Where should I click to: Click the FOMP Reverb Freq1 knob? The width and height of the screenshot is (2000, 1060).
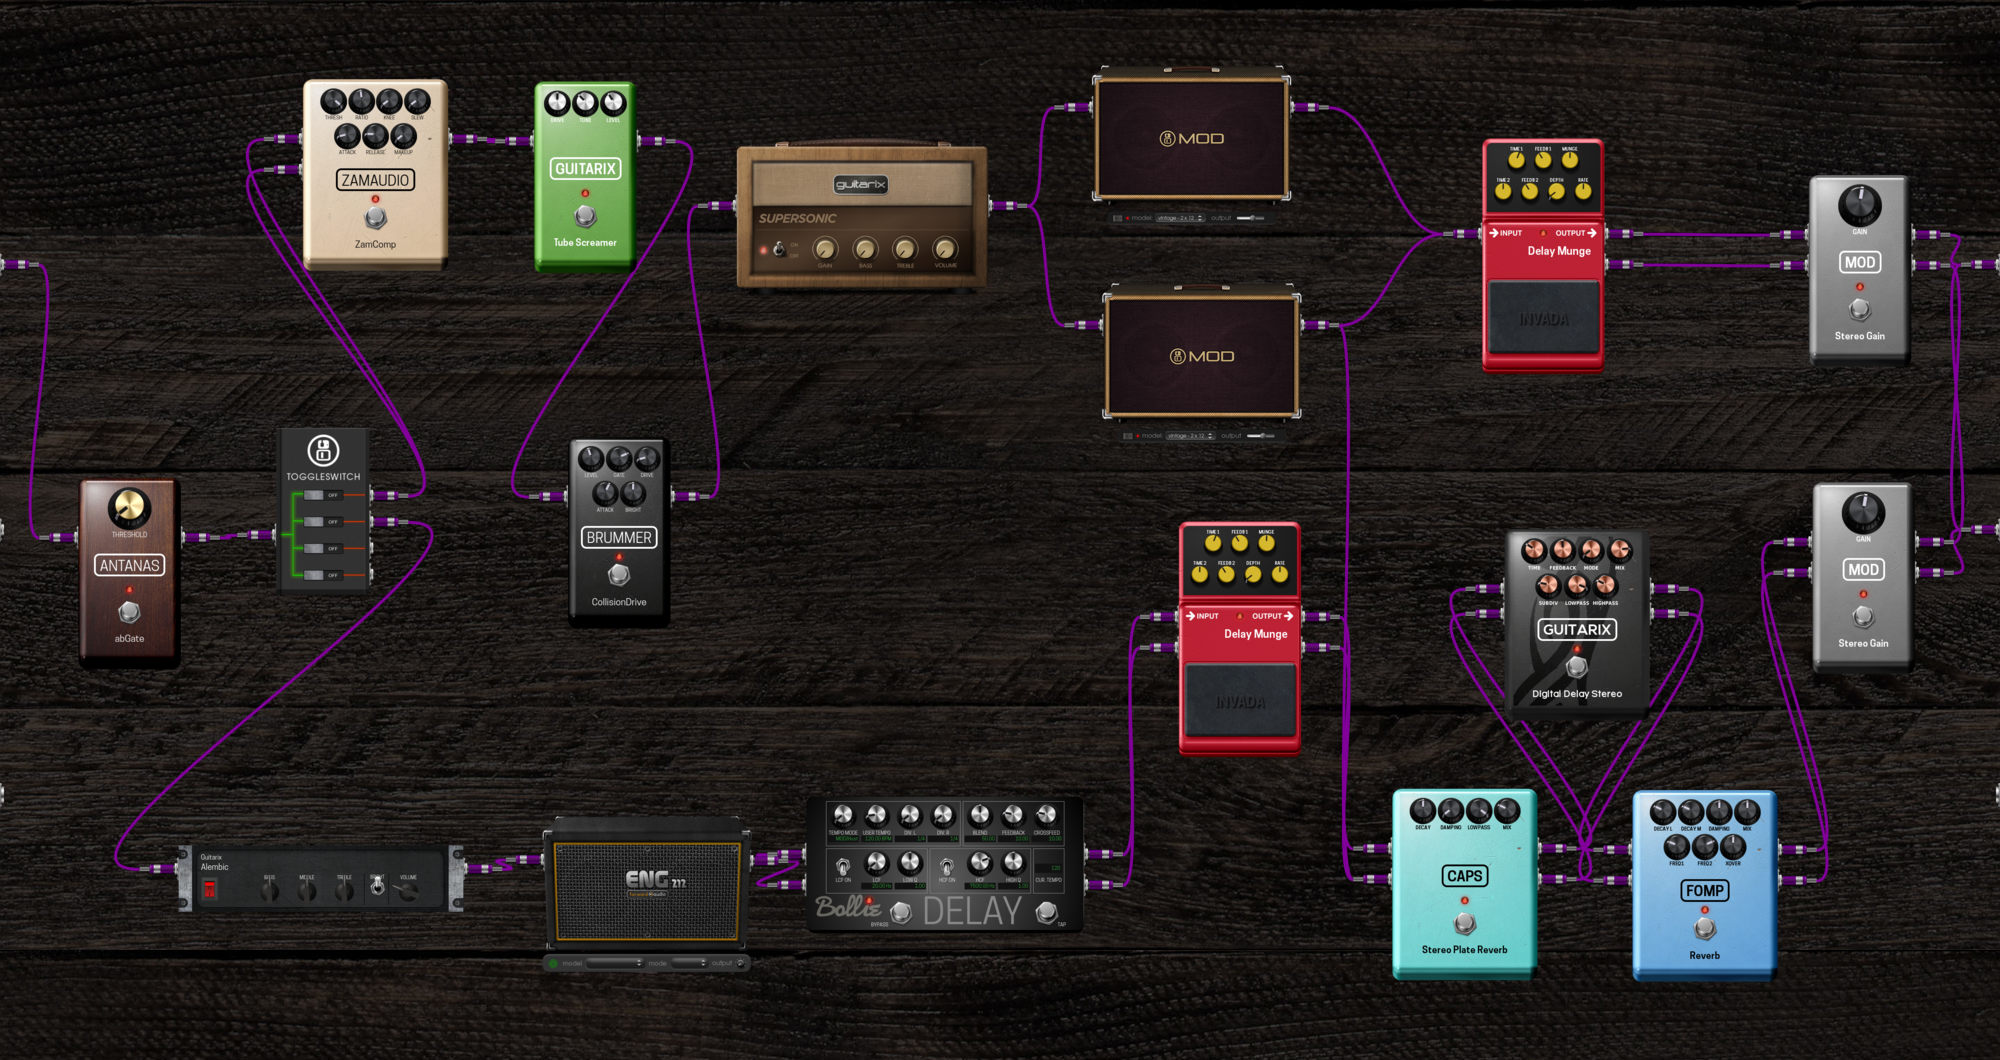[1677, 846]
